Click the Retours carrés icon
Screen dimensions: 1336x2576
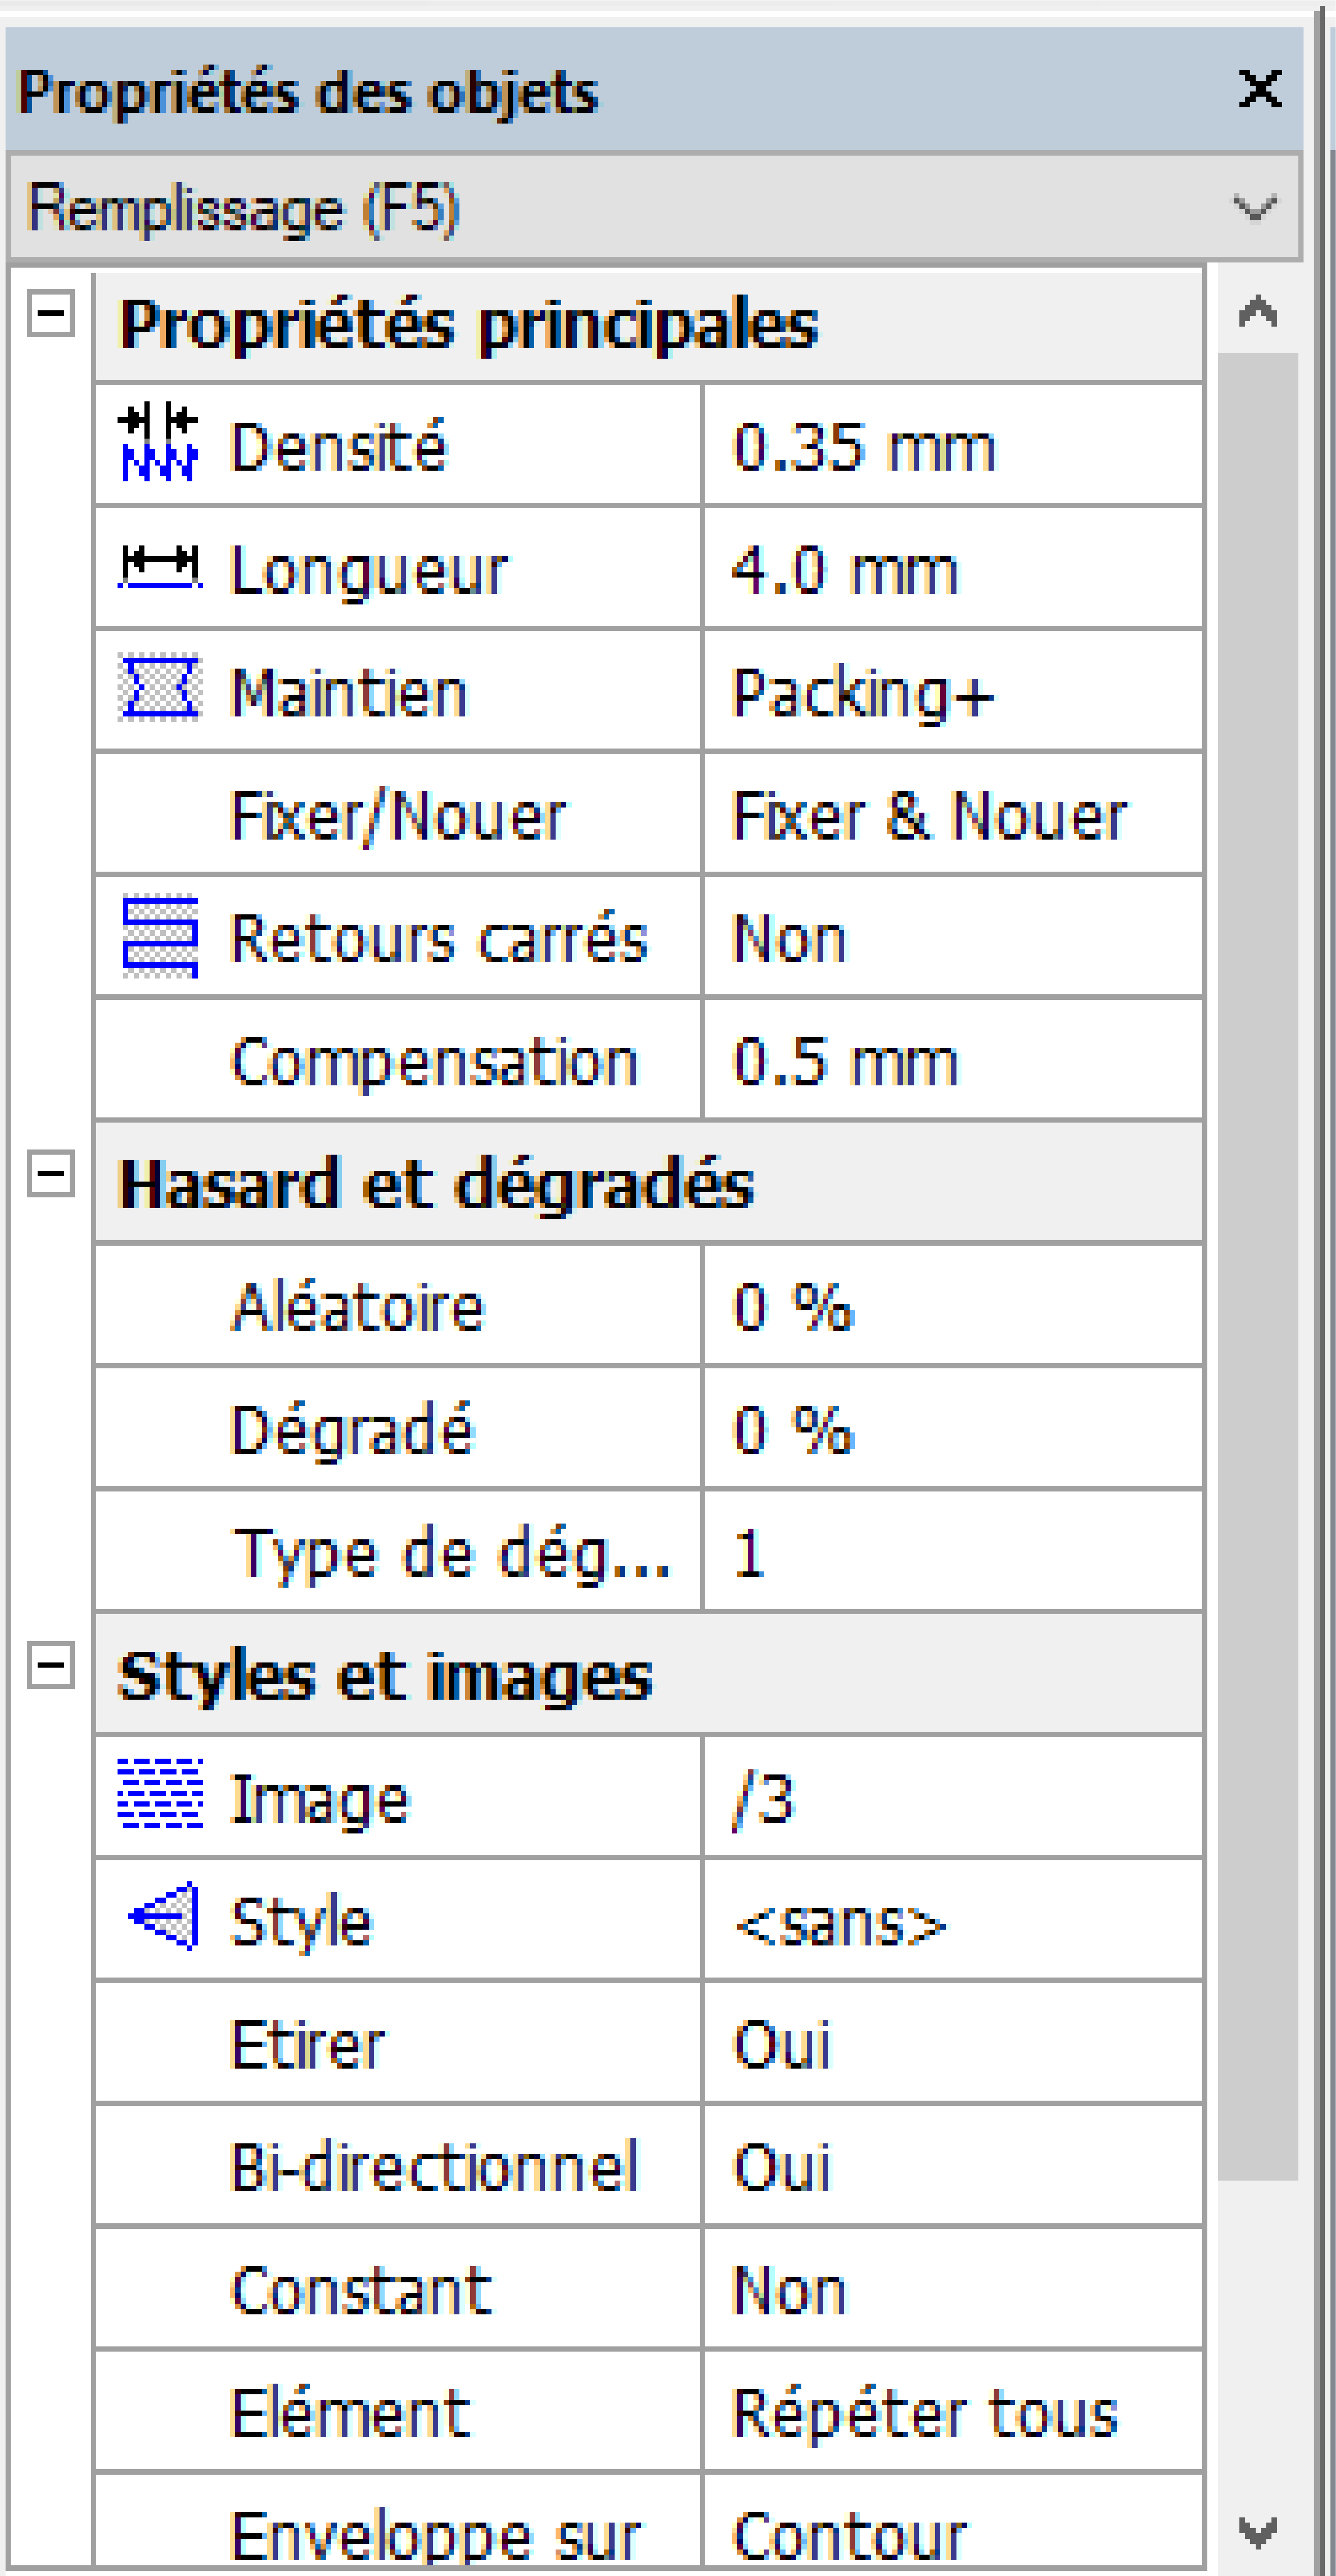tap(159, 937)
